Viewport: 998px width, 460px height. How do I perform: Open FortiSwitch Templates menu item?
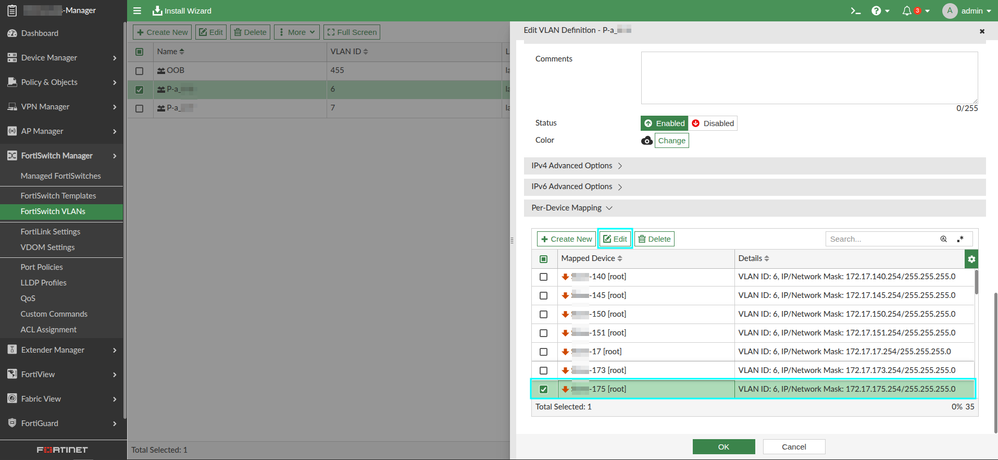point(58,196)
